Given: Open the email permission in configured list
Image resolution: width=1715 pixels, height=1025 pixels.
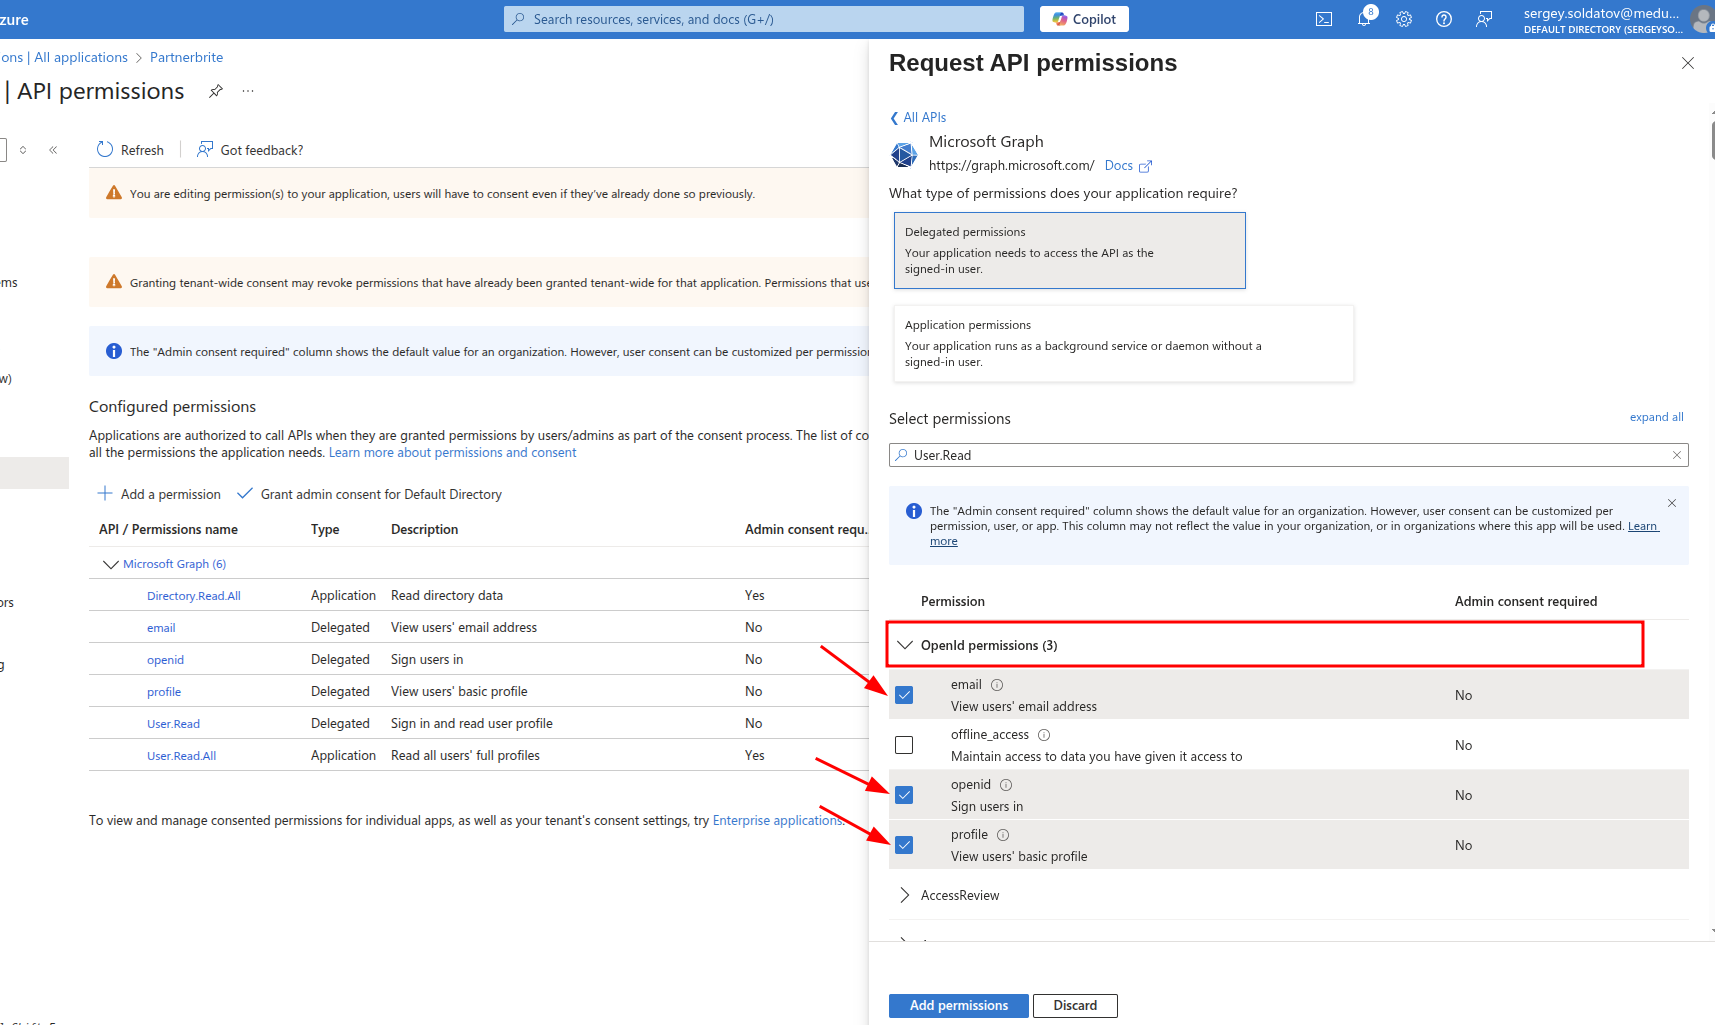Looking at the screenshot, I should [x=161, y=628].
